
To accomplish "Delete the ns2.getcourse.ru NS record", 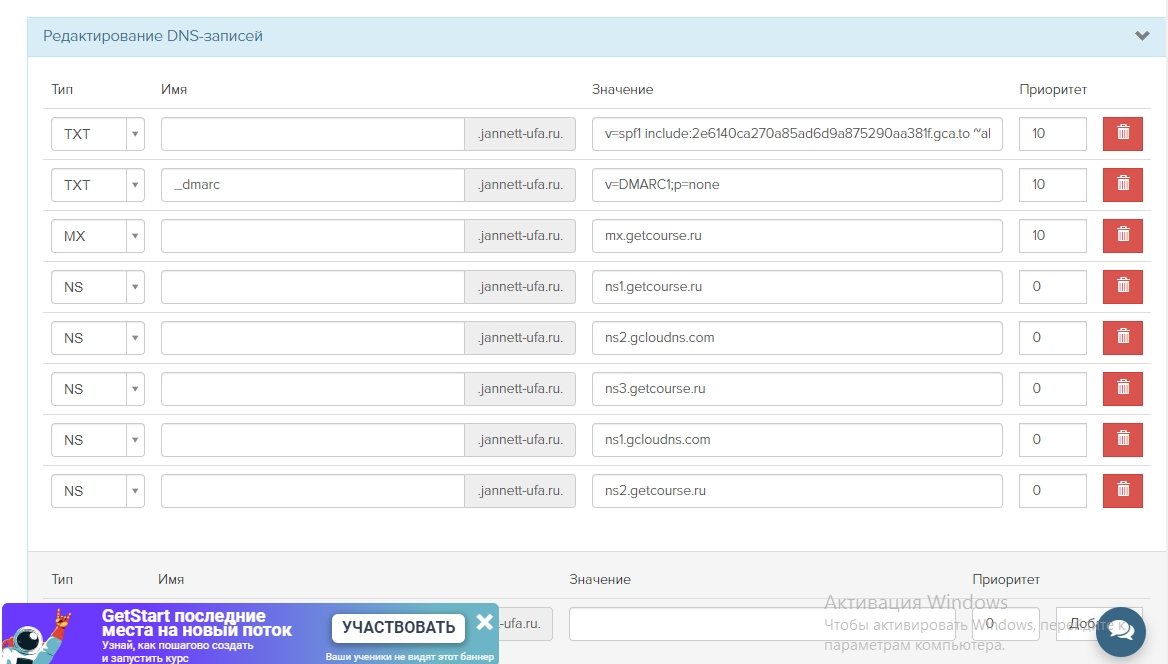I will 1122,491.
